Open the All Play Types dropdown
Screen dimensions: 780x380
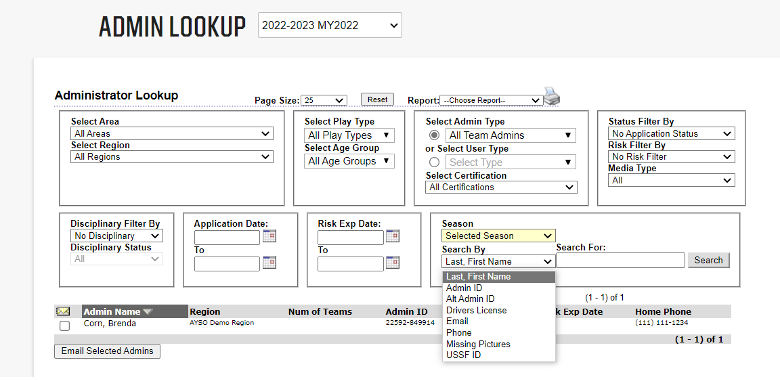point(349,135)
